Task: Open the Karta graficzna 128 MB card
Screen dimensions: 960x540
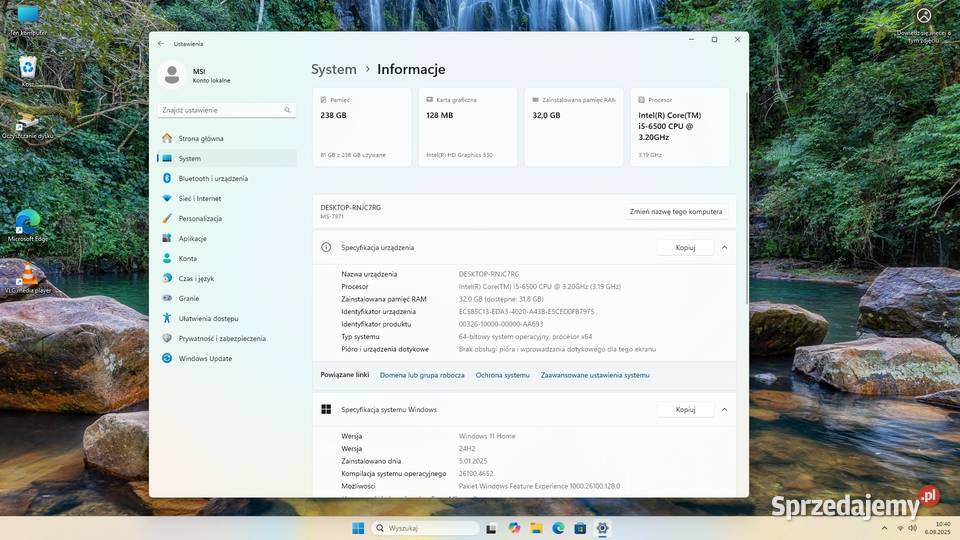Action: click(468, 127)
